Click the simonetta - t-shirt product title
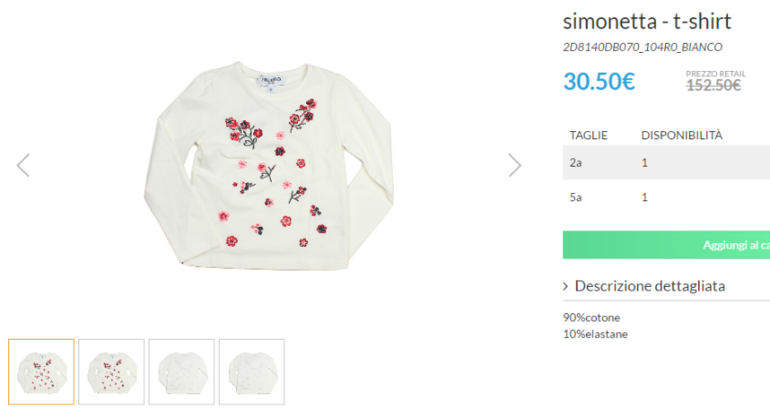Screen dimensions: 770x418 (x=647, y=21)
